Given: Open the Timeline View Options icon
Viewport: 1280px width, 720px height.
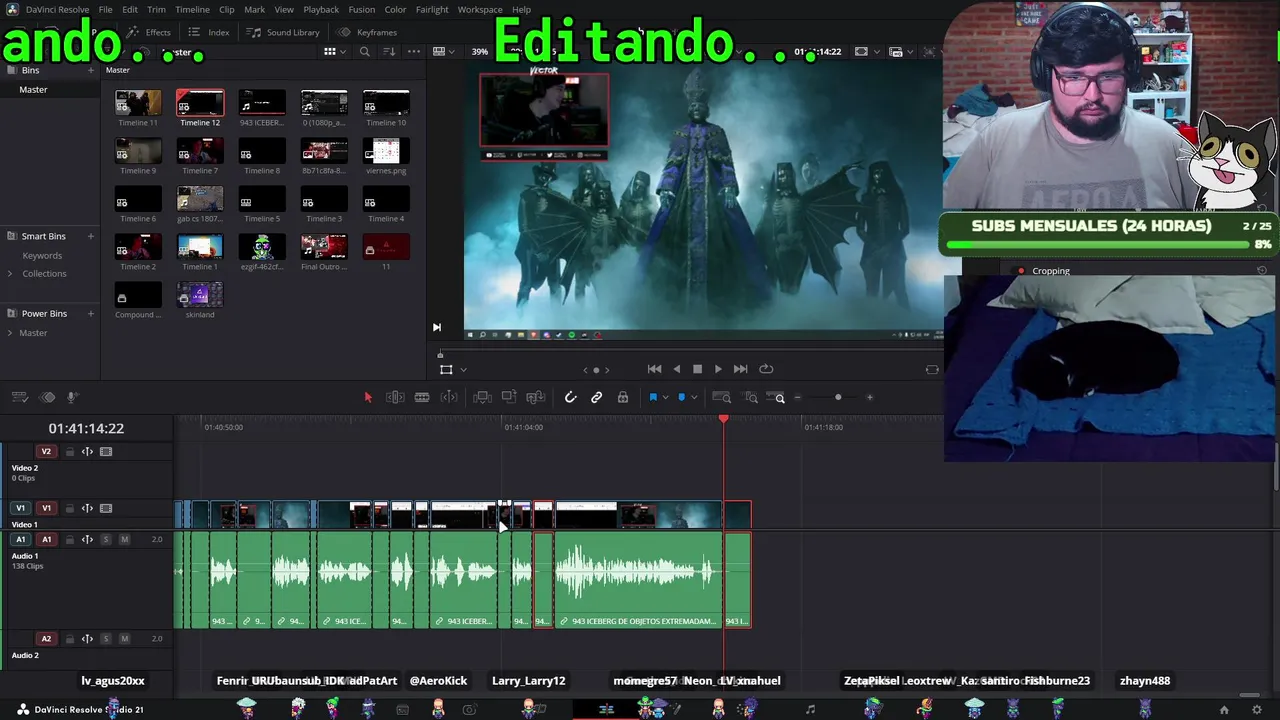Looking at the screenshot, I should click(22, 397).
